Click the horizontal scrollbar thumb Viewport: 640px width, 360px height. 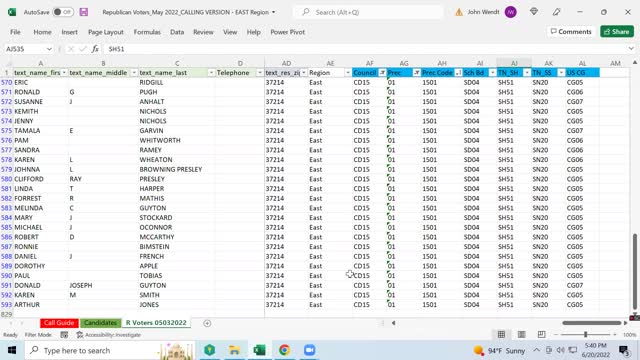point(591,323)
